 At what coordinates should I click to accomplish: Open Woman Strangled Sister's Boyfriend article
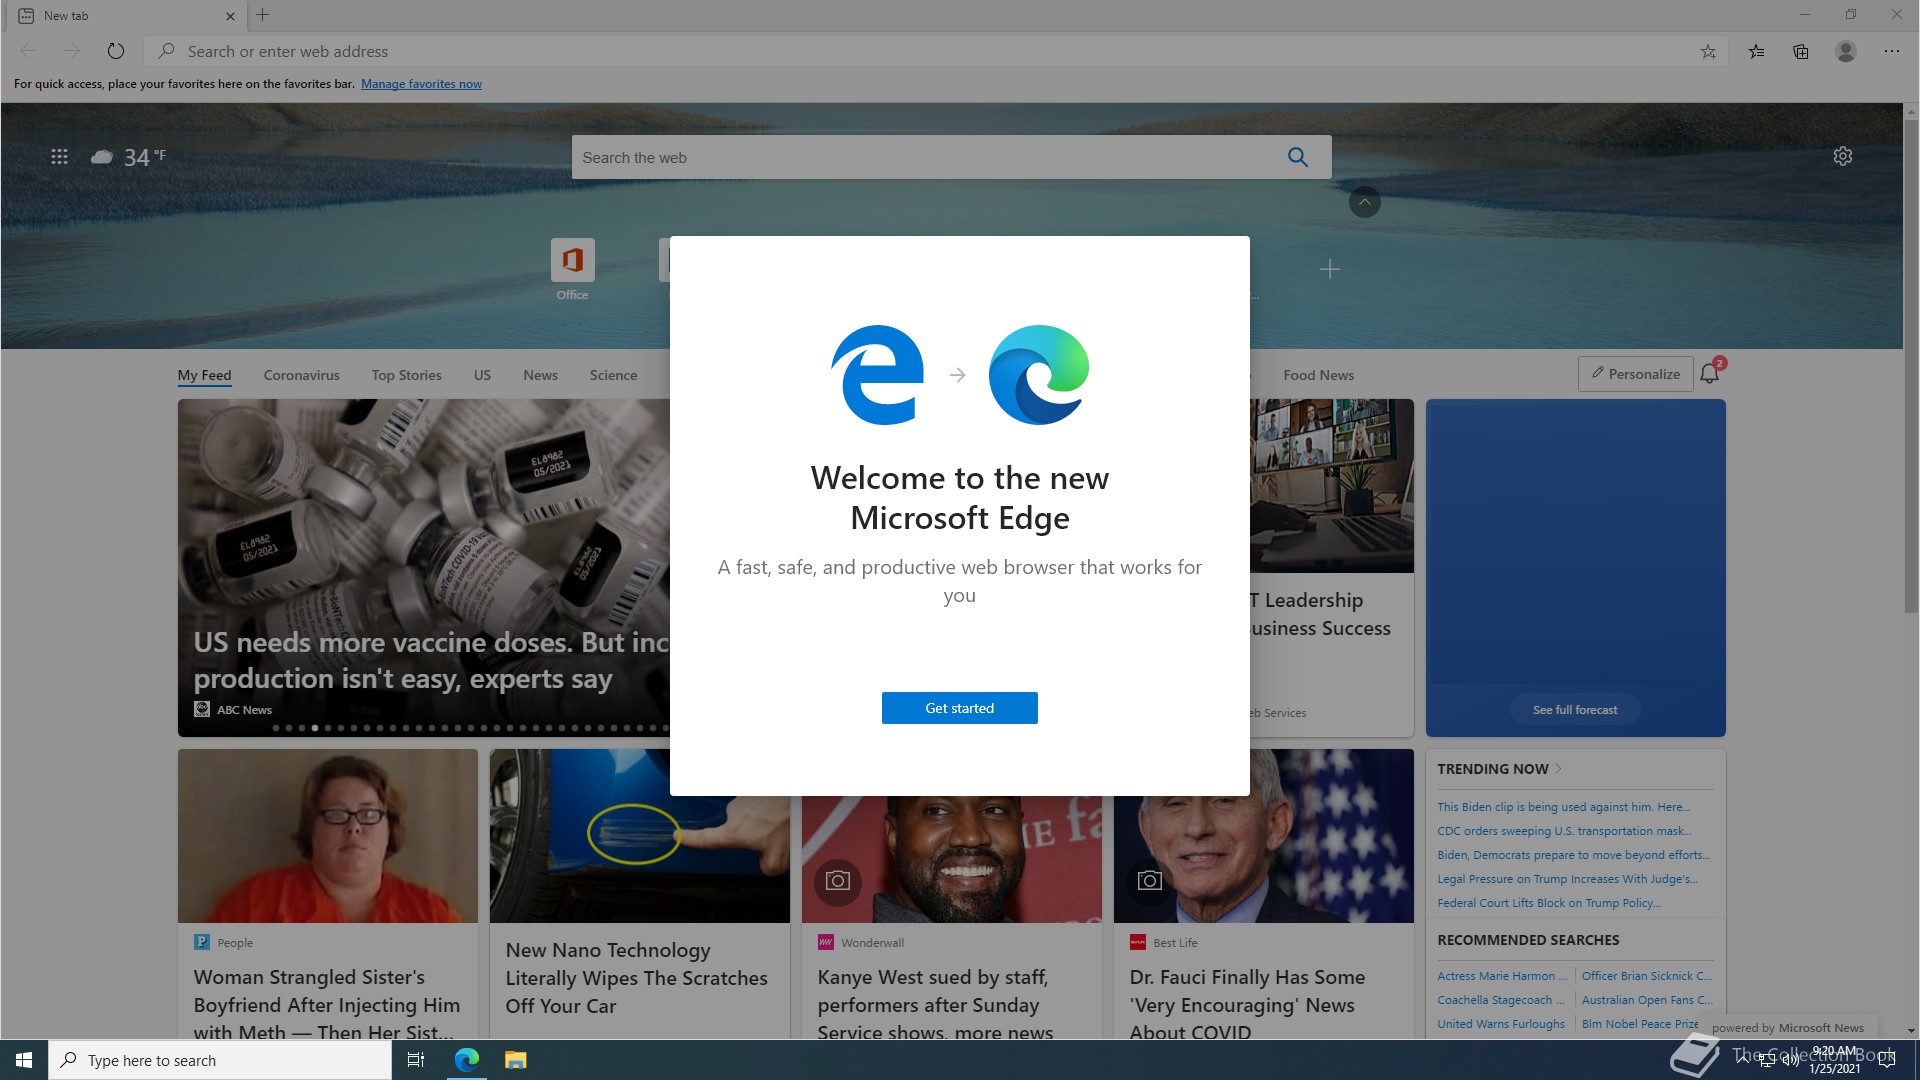[326, 1005]
